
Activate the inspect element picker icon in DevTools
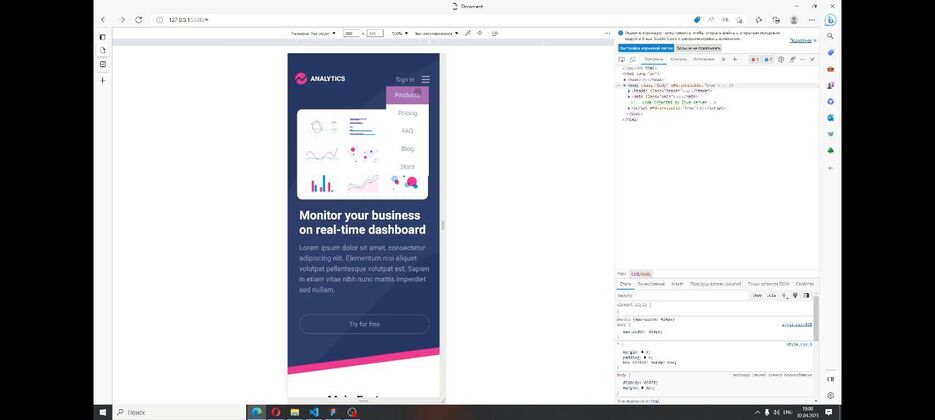[621, 60]
